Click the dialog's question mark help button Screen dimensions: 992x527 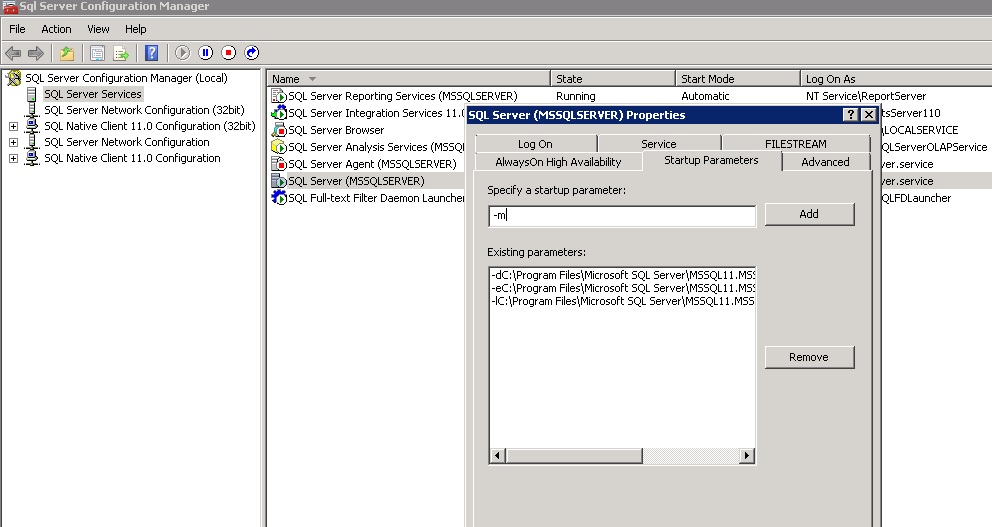tap(851, 115)
